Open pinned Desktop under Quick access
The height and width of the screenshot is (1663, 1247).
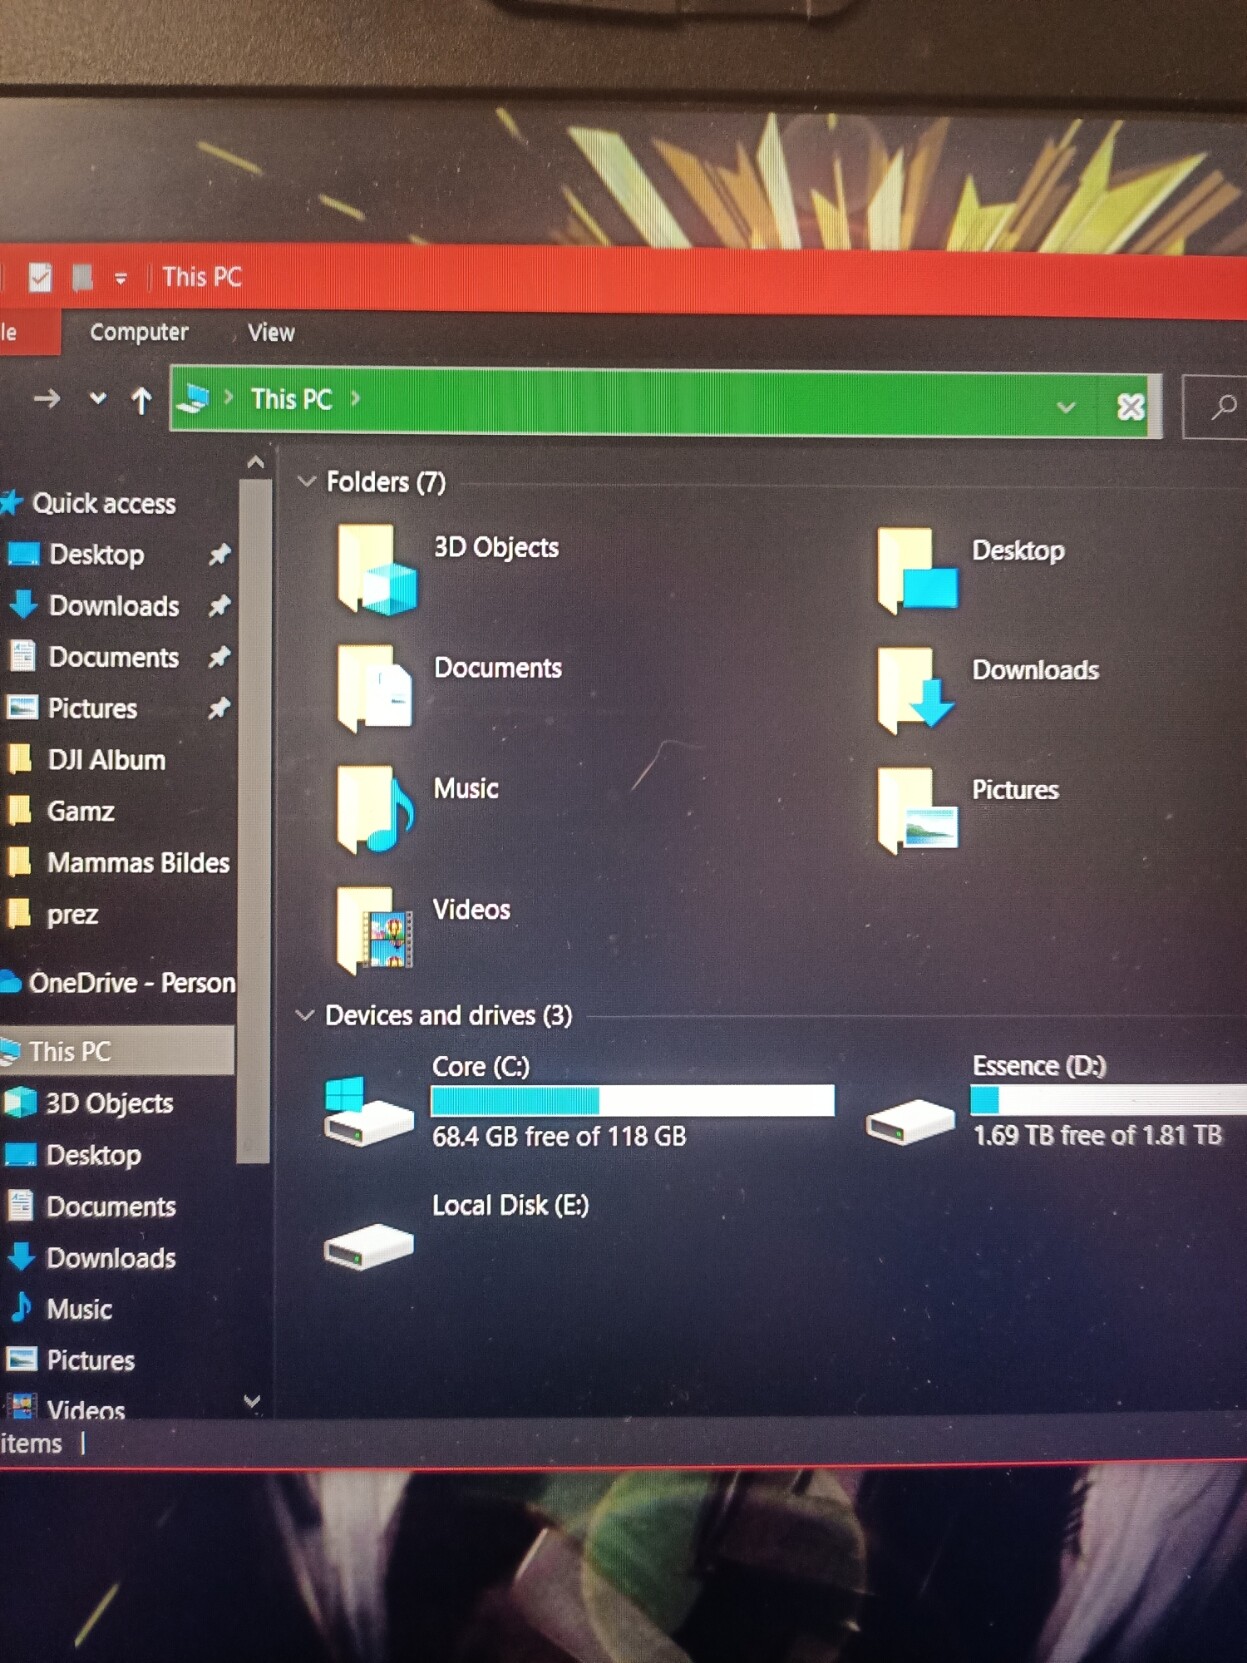97,554
